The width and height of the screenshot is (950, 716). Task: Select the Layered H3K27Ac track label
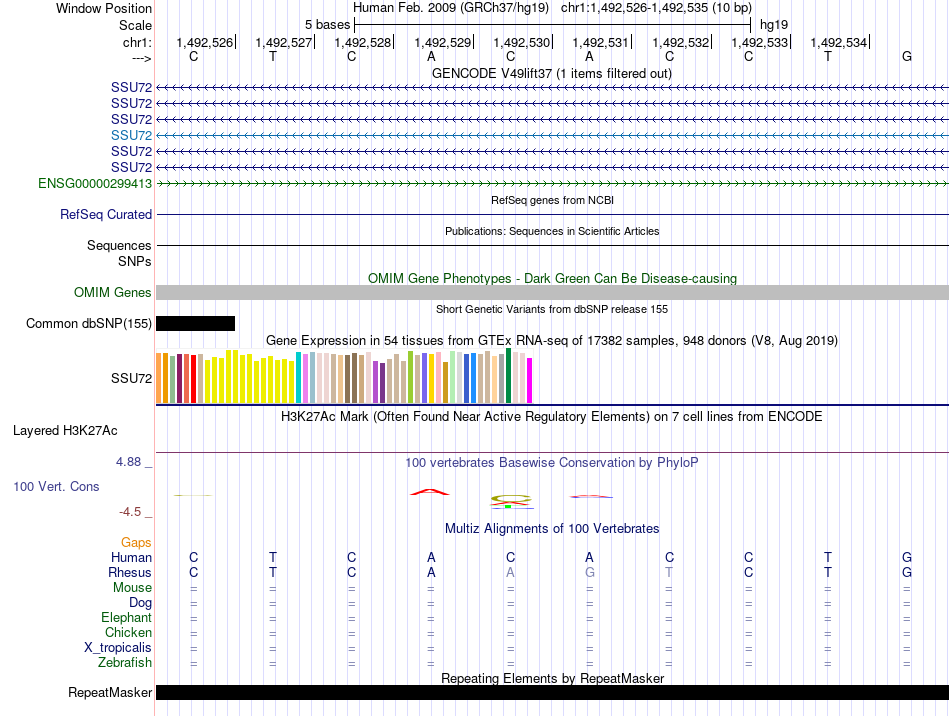click(65, 431)
